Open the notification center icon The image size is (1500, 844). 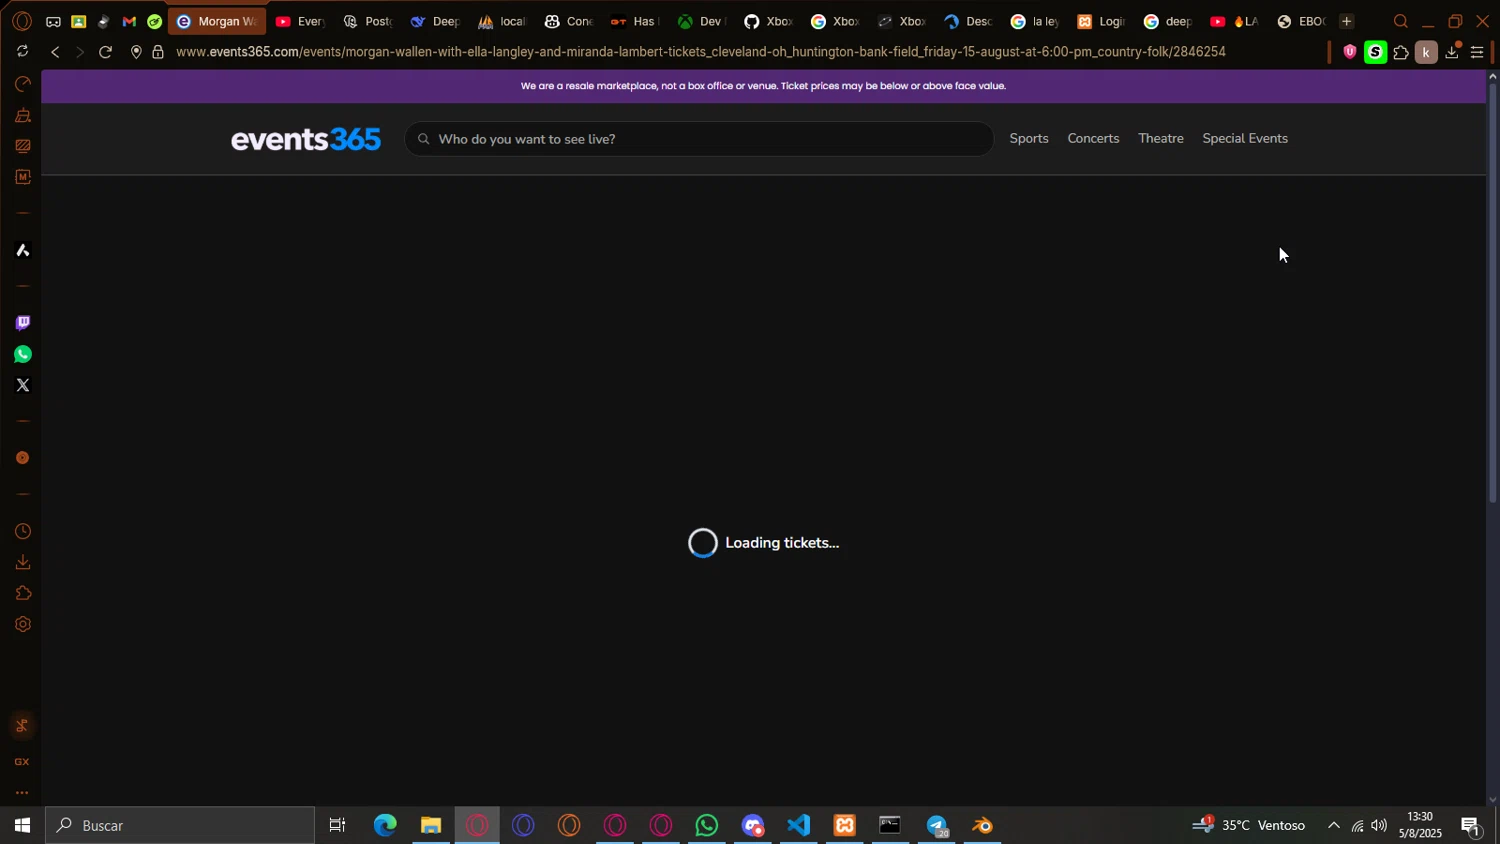pos(1471,825)
